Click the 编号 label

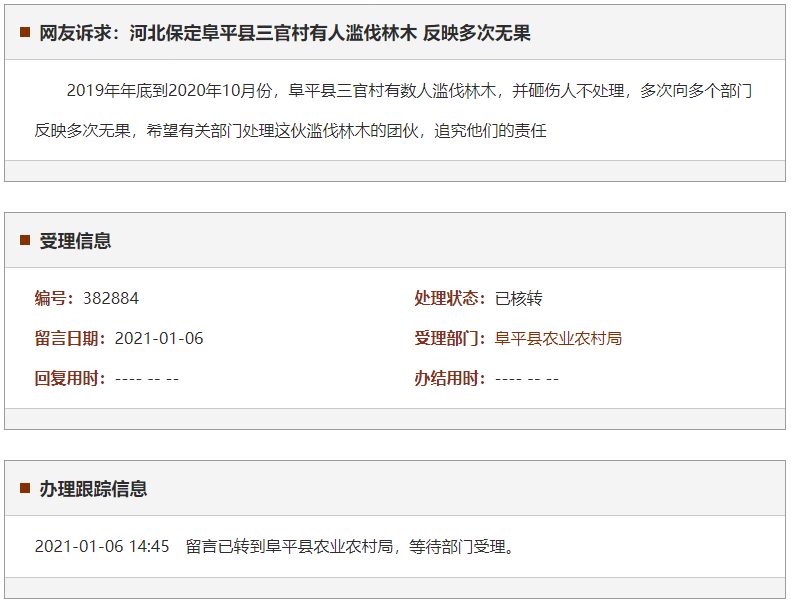[54, 298]
